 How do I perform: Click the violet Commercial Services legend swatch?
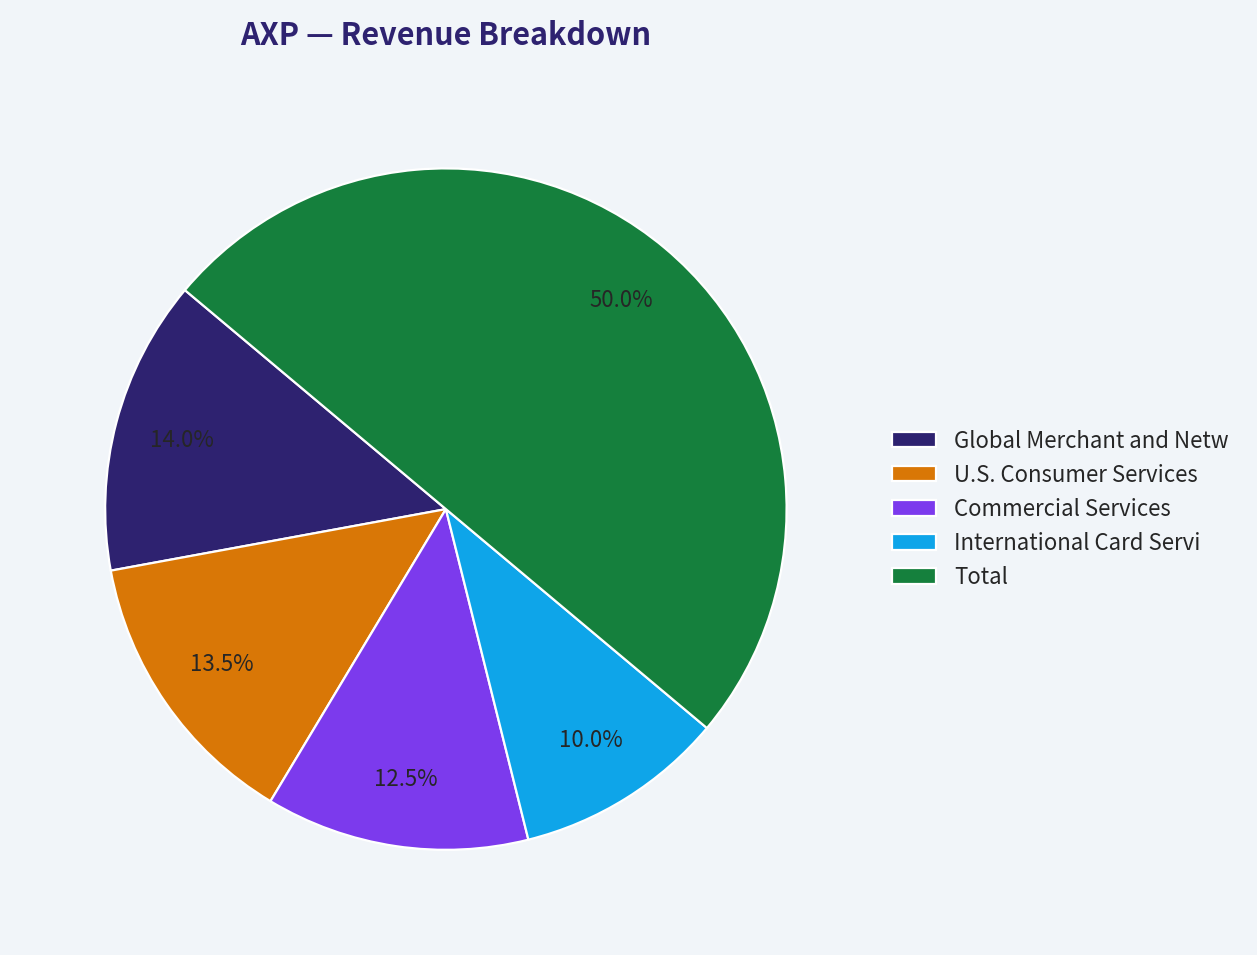pos(914,507)
